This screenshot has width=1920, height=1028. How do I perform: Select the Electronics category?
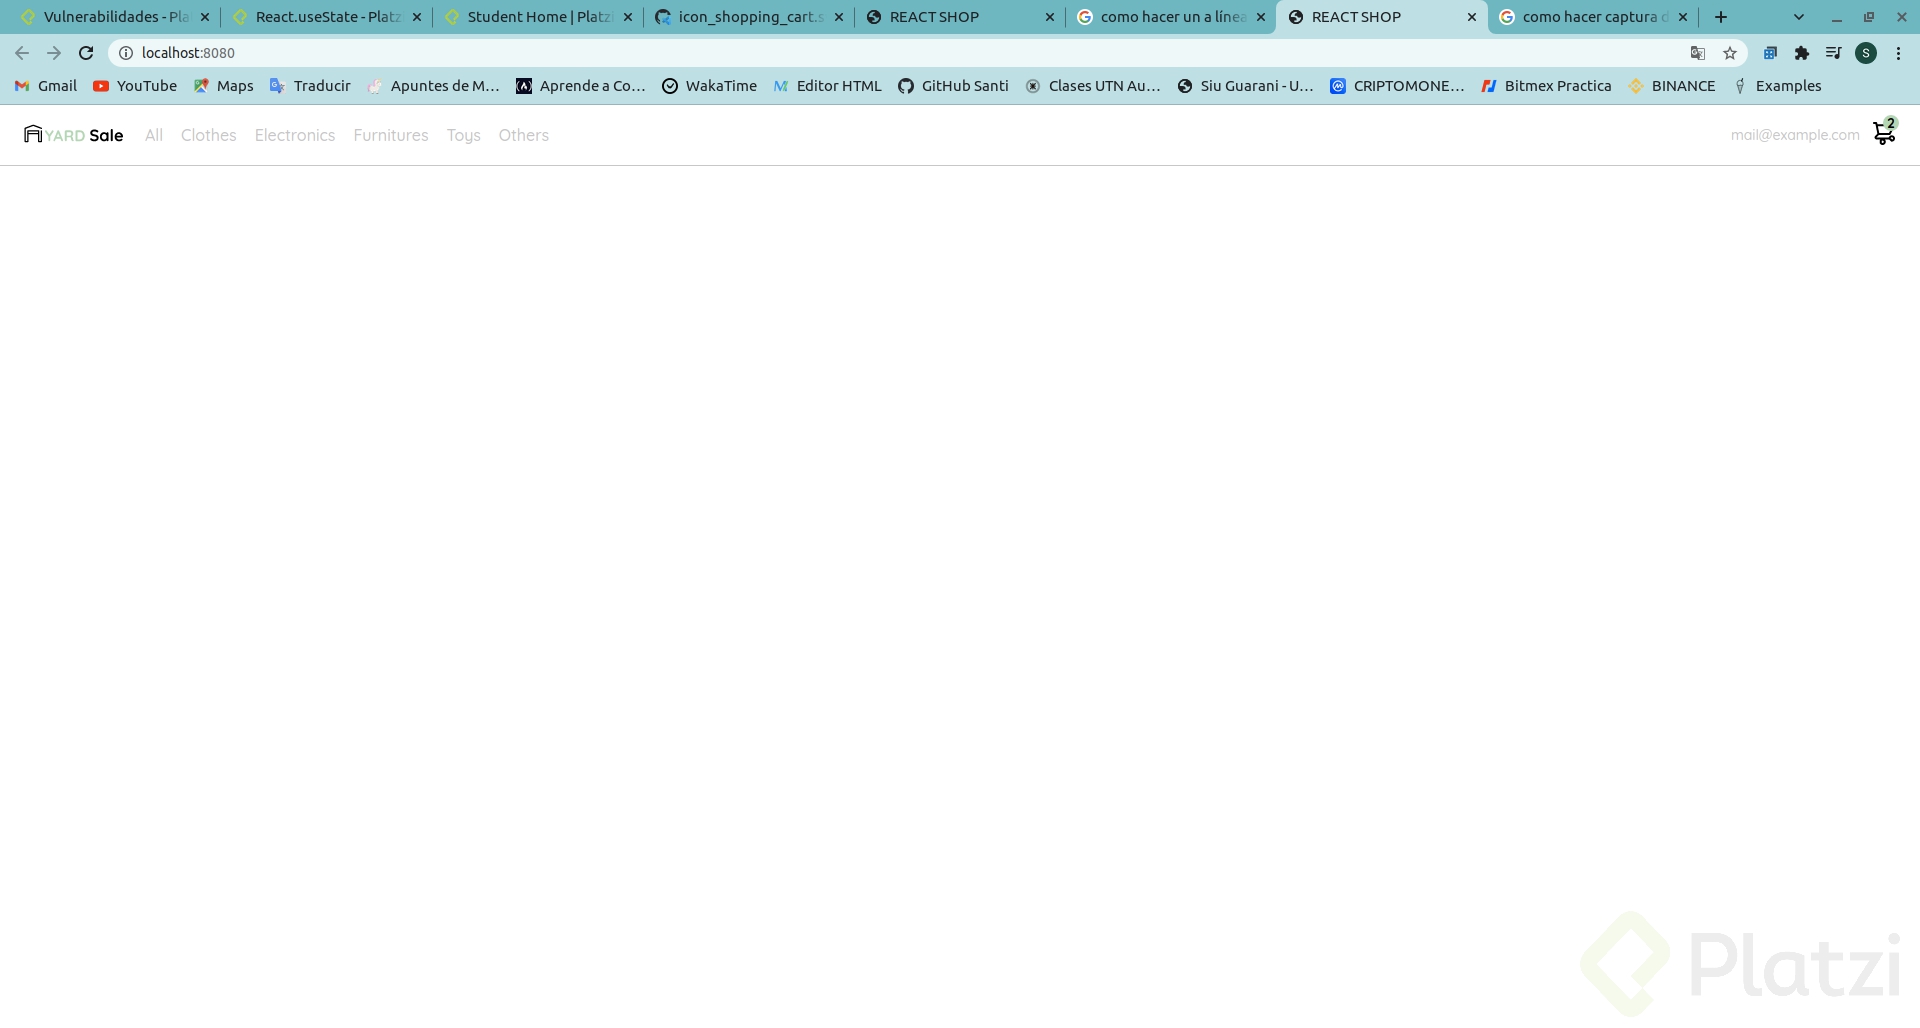pos(294,135)
